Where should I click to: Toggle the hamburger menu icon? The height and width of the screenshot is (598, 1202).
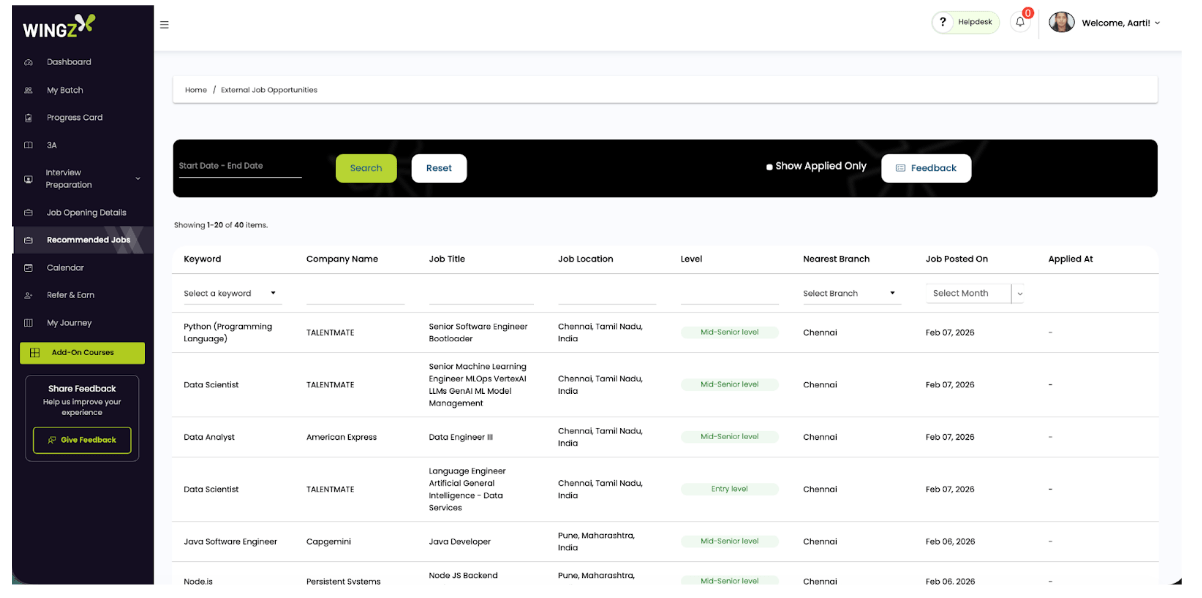pyautogui.click(x=164, y=25)
